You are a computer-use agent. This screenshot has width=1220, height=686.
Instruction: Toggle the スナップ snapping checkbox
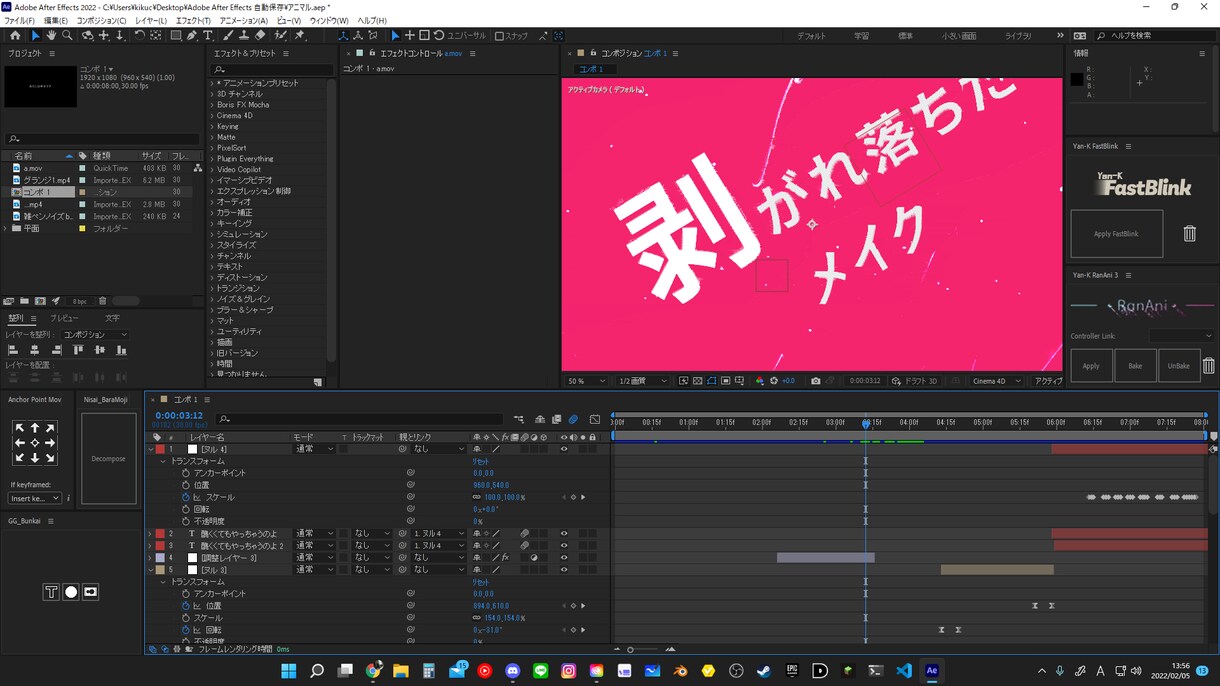500,37
